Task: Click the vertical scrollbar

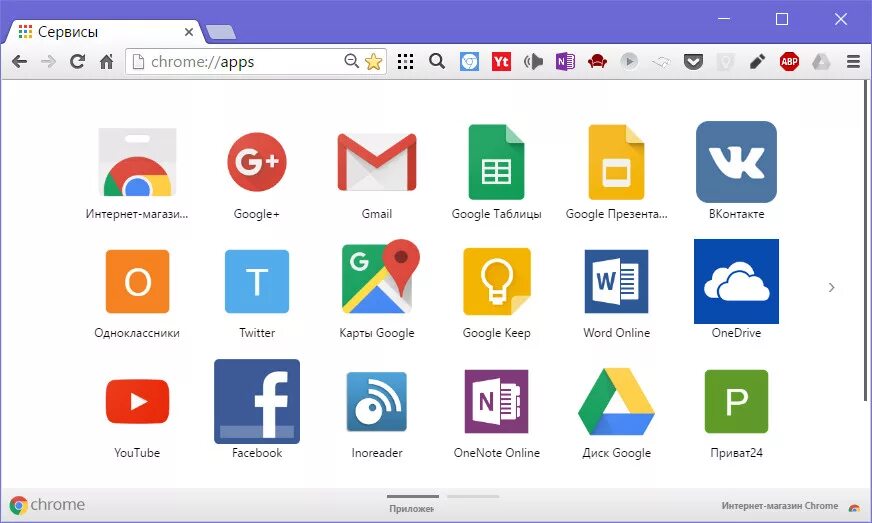Action: pyautogui.click(x=866, y=240)
